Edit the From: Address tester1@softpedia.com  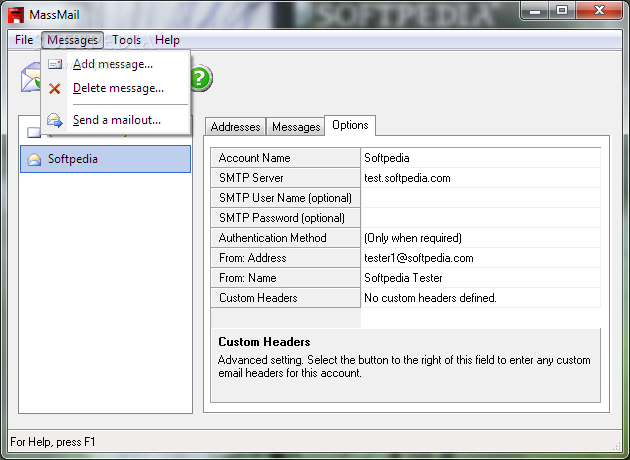(x=481, y=258)
